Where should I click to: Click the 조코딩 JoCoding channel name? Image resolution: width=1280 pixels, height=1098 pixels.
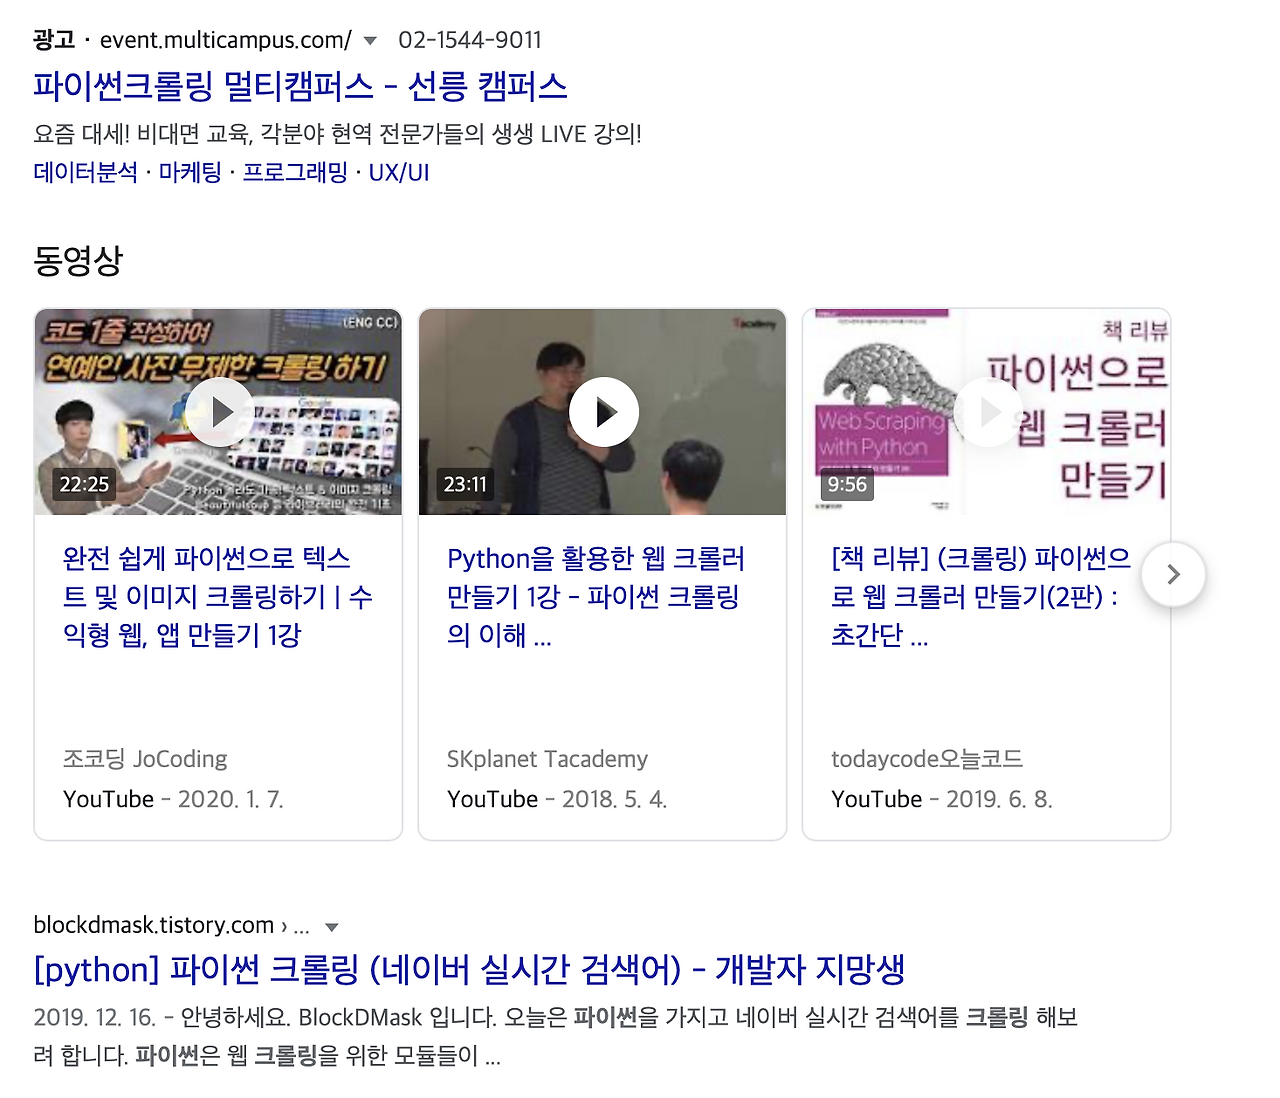[x=144, y=759]
